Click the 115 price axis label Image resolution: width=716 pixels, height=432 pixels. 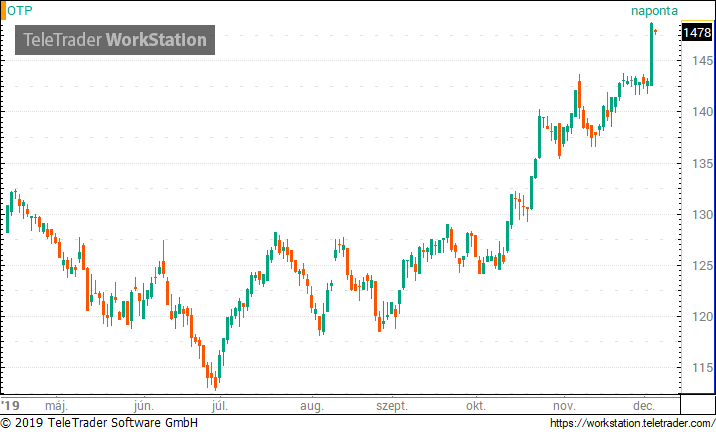coord(702,368)
